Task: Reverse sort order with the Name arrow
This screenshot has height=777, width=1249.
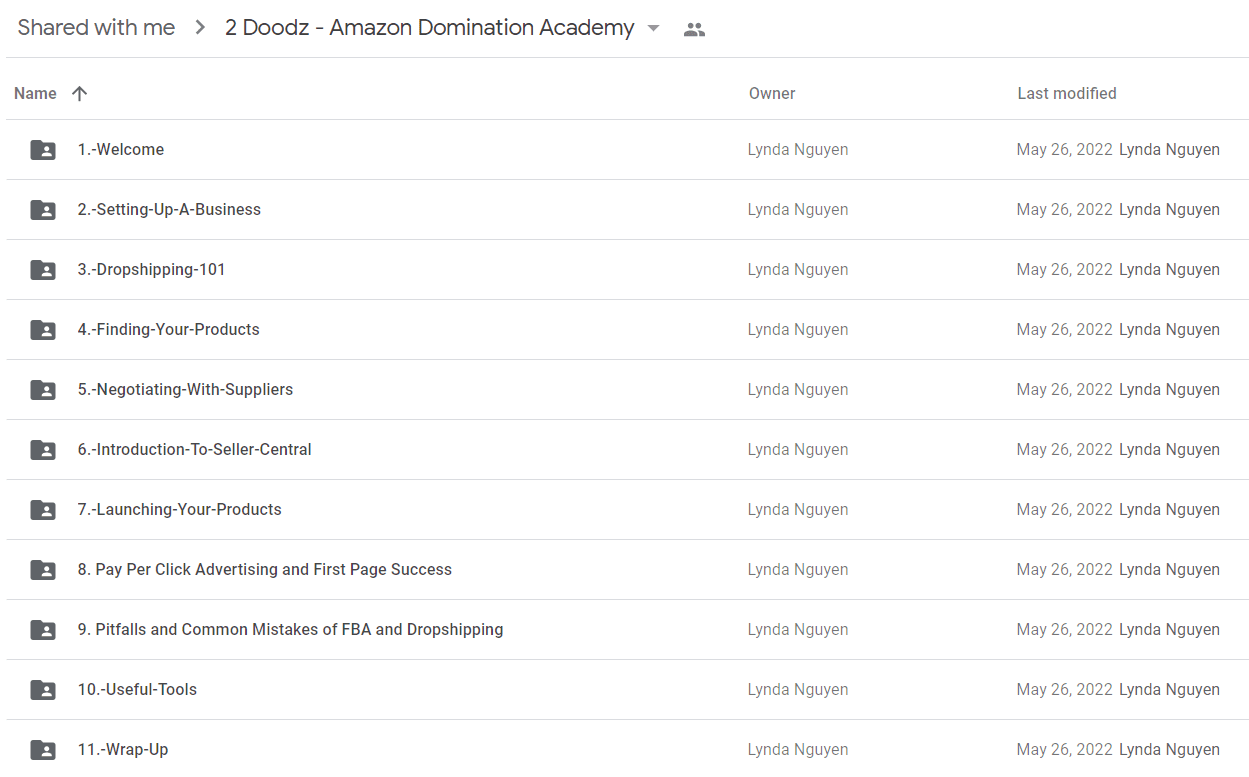Action: (x=80, y=93)
